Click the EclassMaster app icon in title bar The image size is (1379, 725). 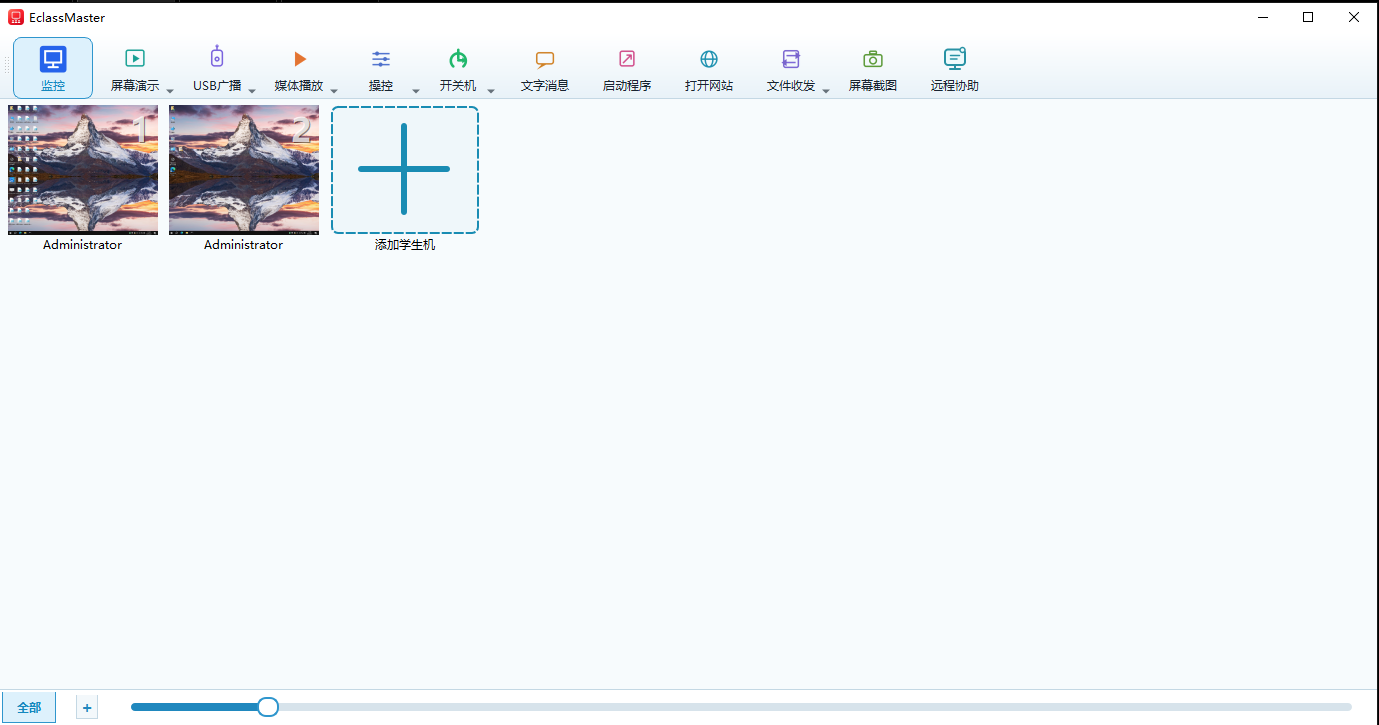(16, 17)
